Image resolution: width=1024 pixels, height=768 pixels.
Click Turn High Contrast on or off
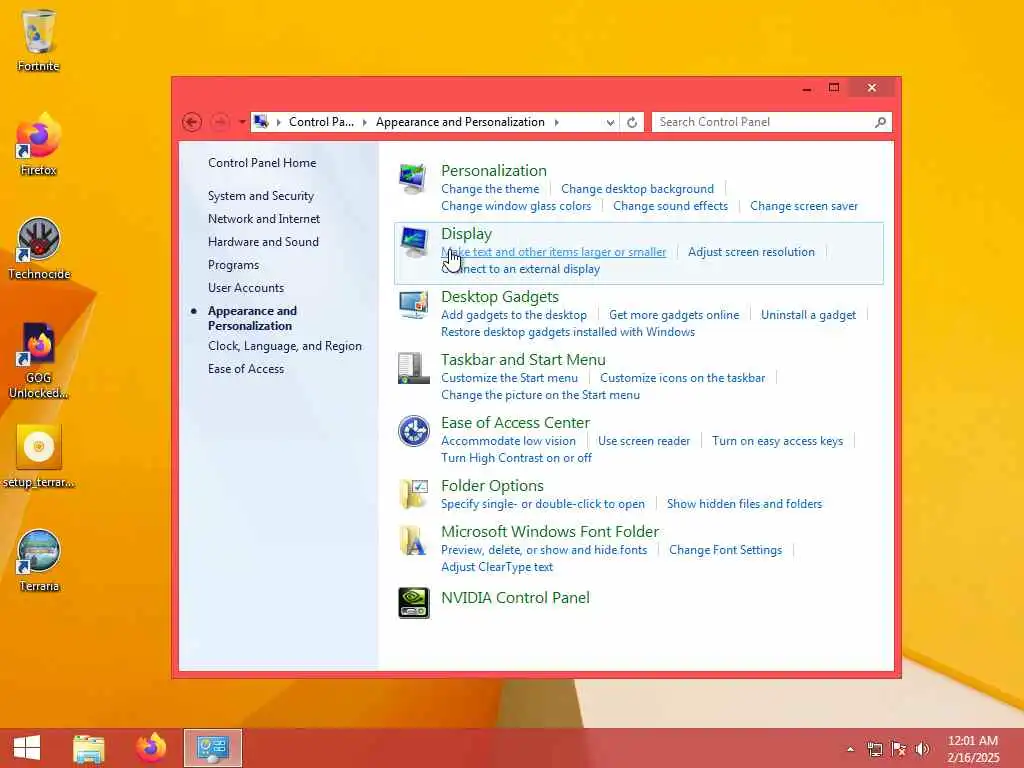pyautogui.click(x=516, y=458)
